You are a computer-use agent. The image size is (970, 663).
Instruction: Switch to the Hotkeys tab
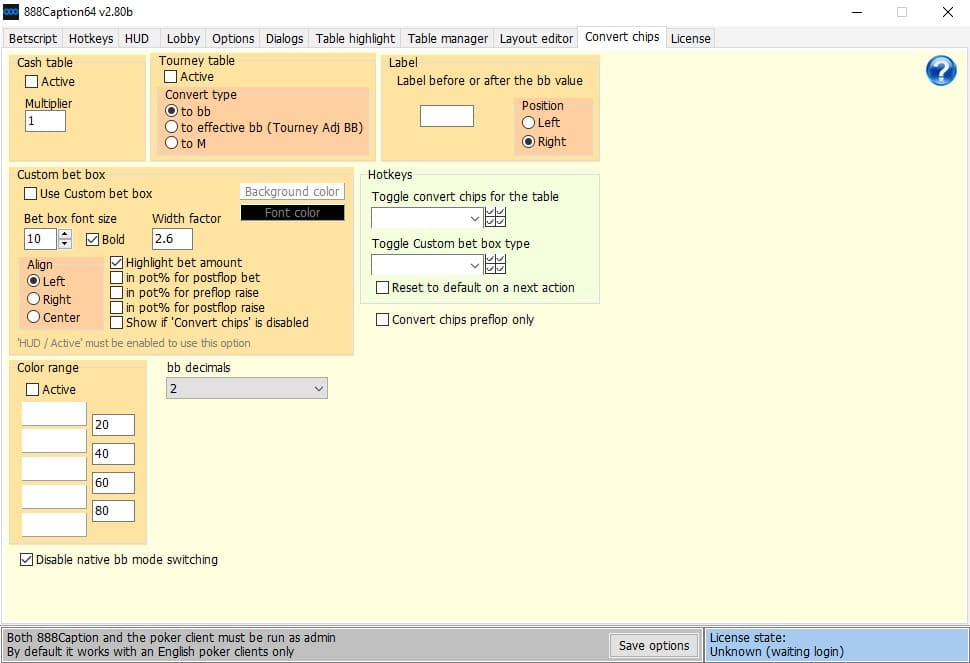click(x=91, y=38)
